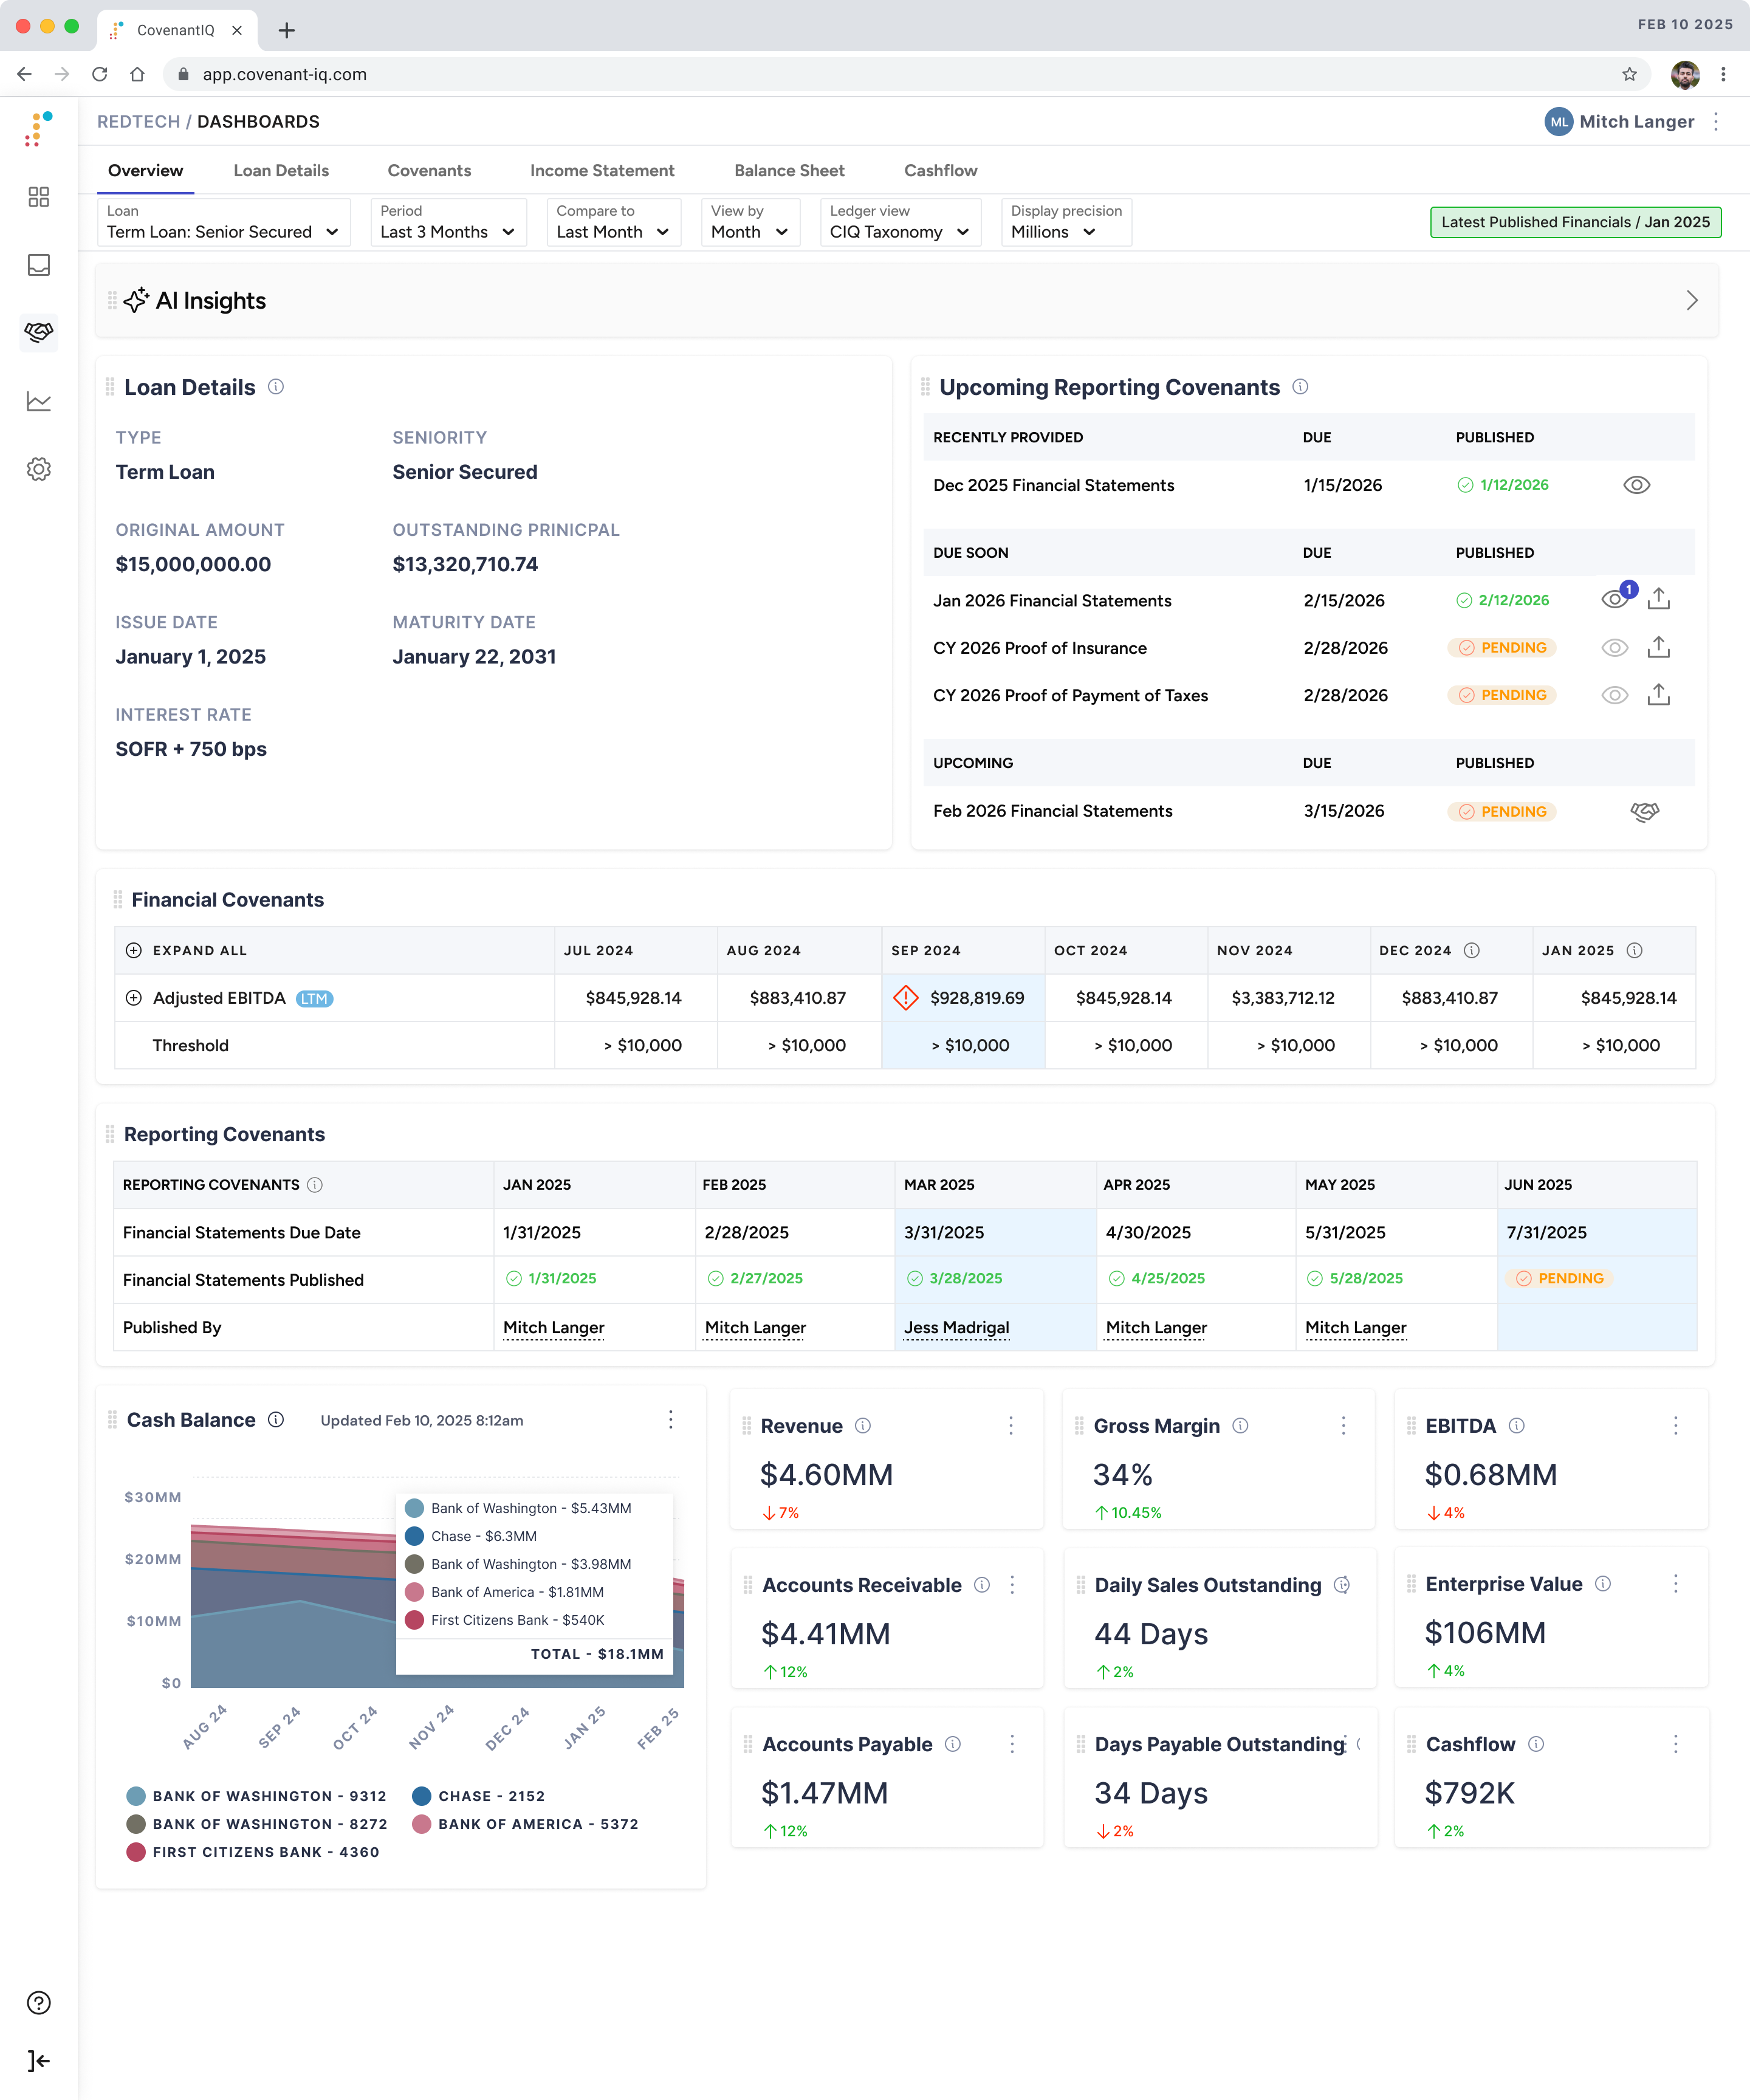Select the inbox icon in the left sidebar
The width and height of the screenshot is (1750, 2100).
[39, 265]
